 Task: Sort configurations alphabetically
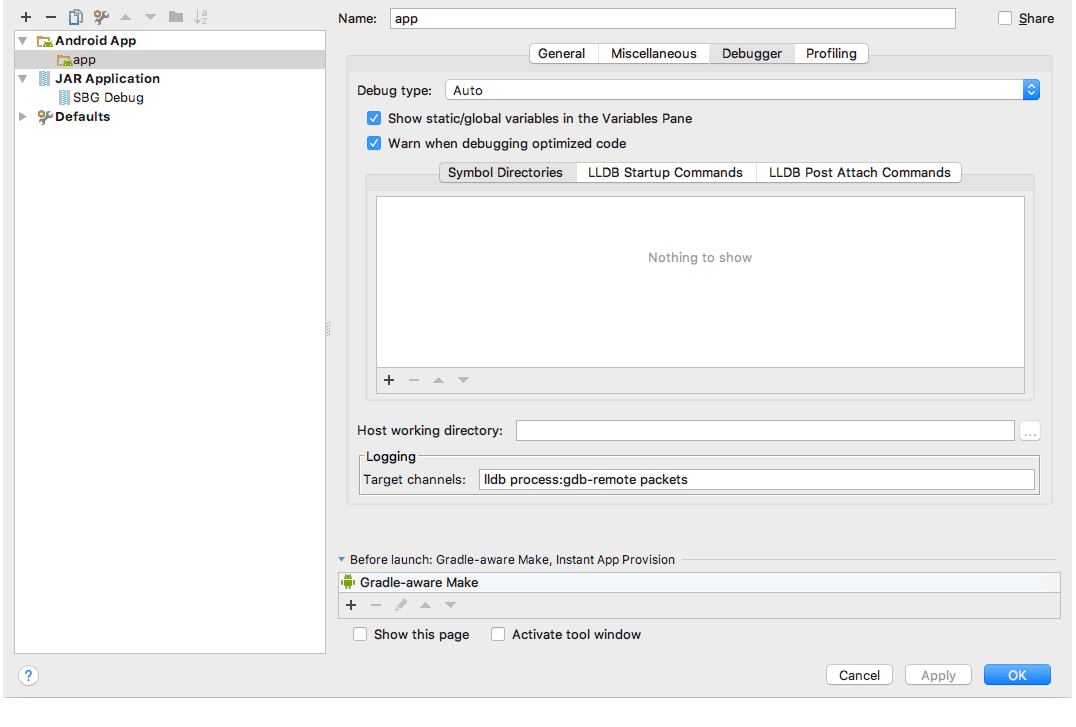200,17
